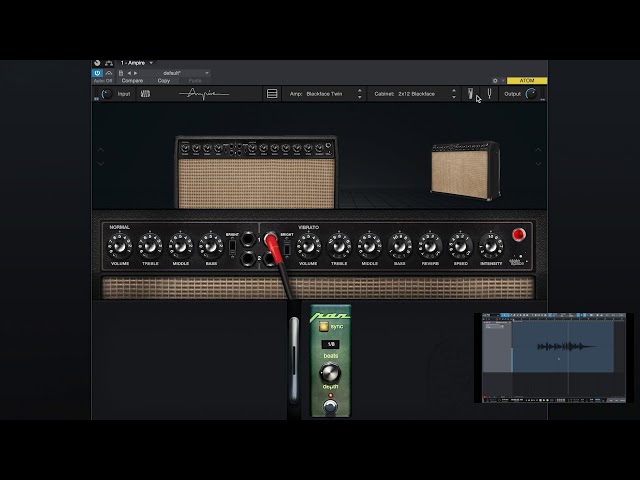Image resolution: width=640 pixels, height=480 pixels.
Task: Click the 2x12 cabinet thumbnail image
Action: 466,171
